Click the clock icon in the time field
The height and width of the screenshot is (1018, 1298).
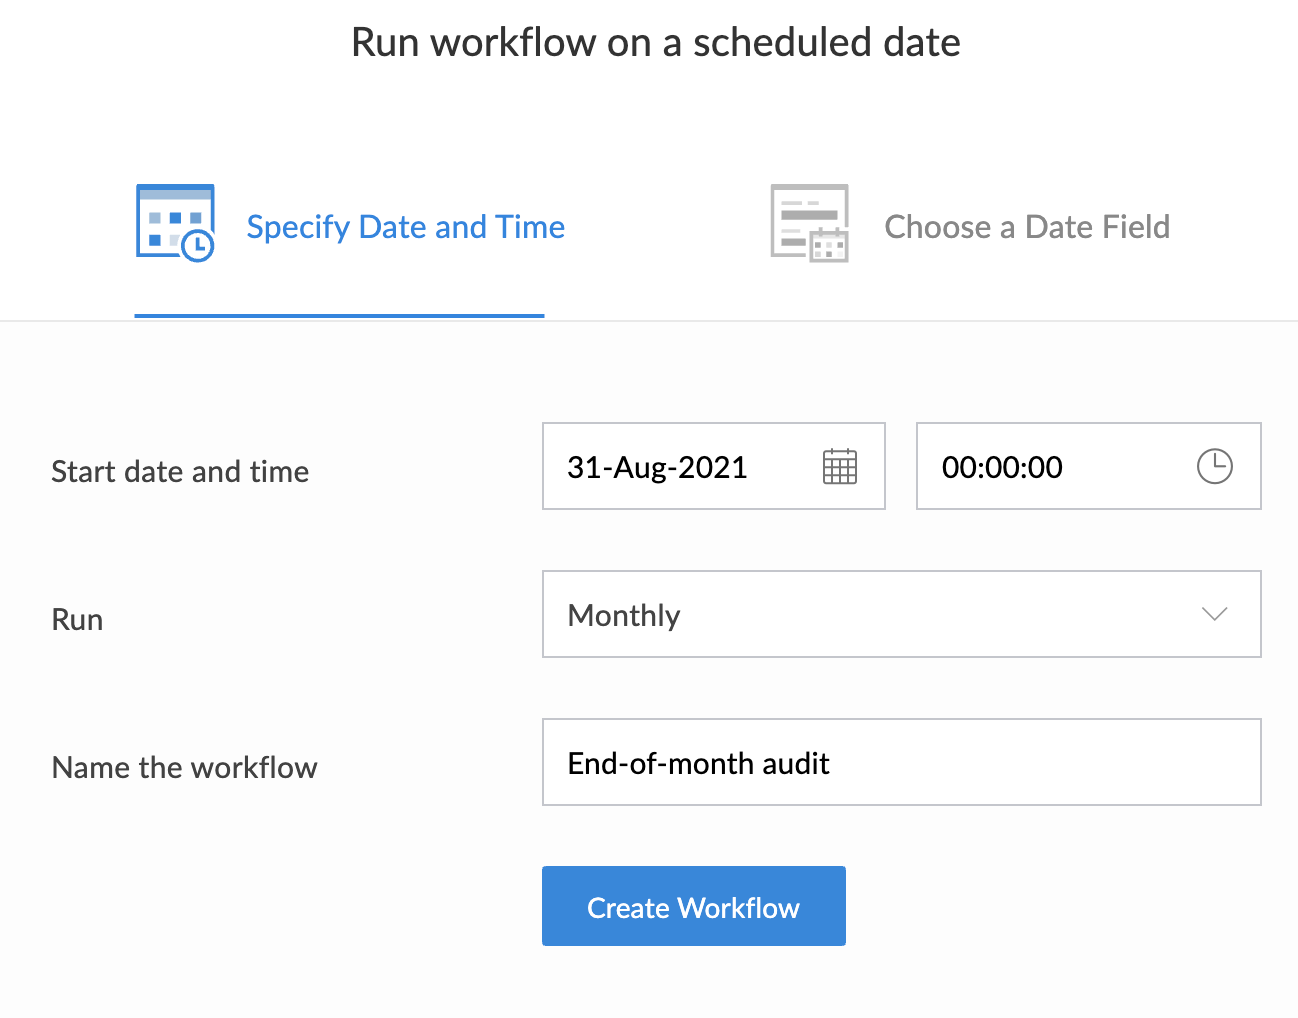[1214, 467]
